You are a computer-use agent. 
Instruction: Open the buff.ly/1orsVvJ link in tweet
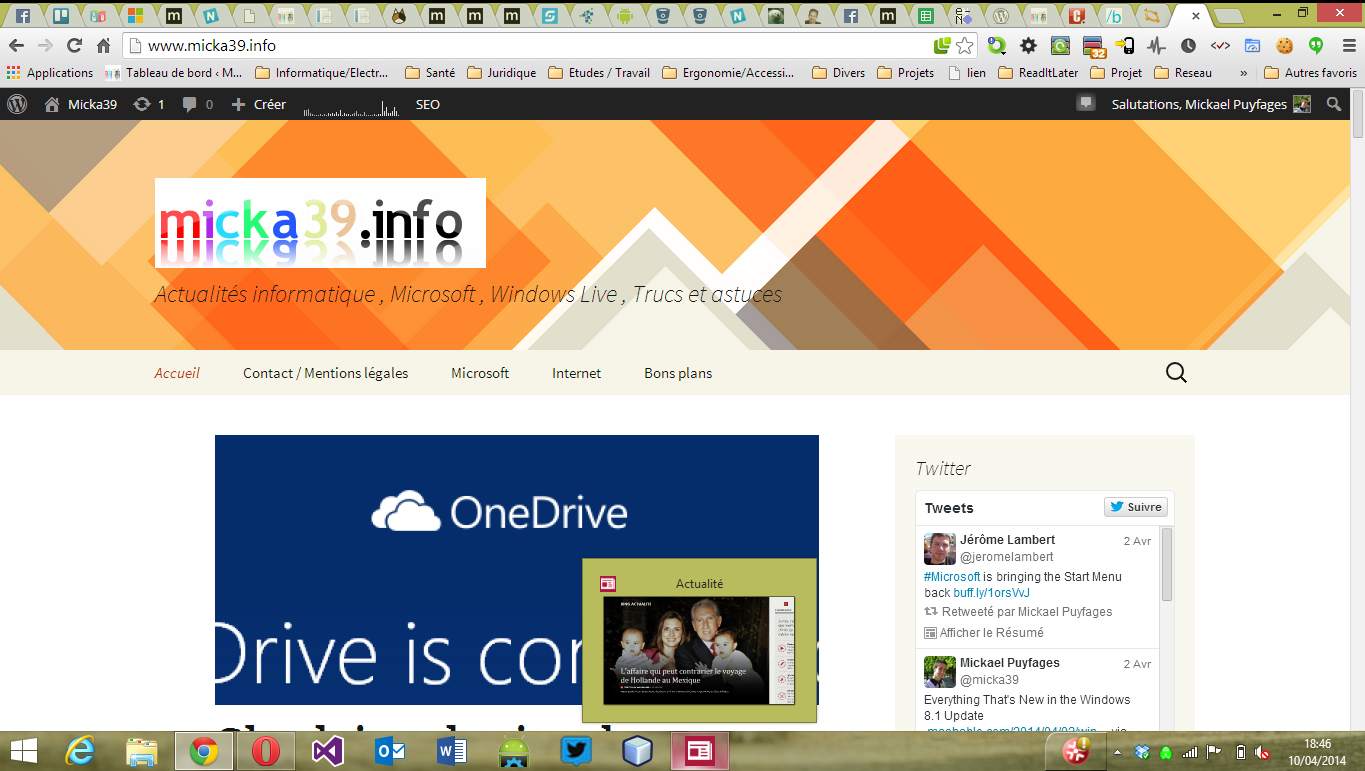(x=991, y=593)
